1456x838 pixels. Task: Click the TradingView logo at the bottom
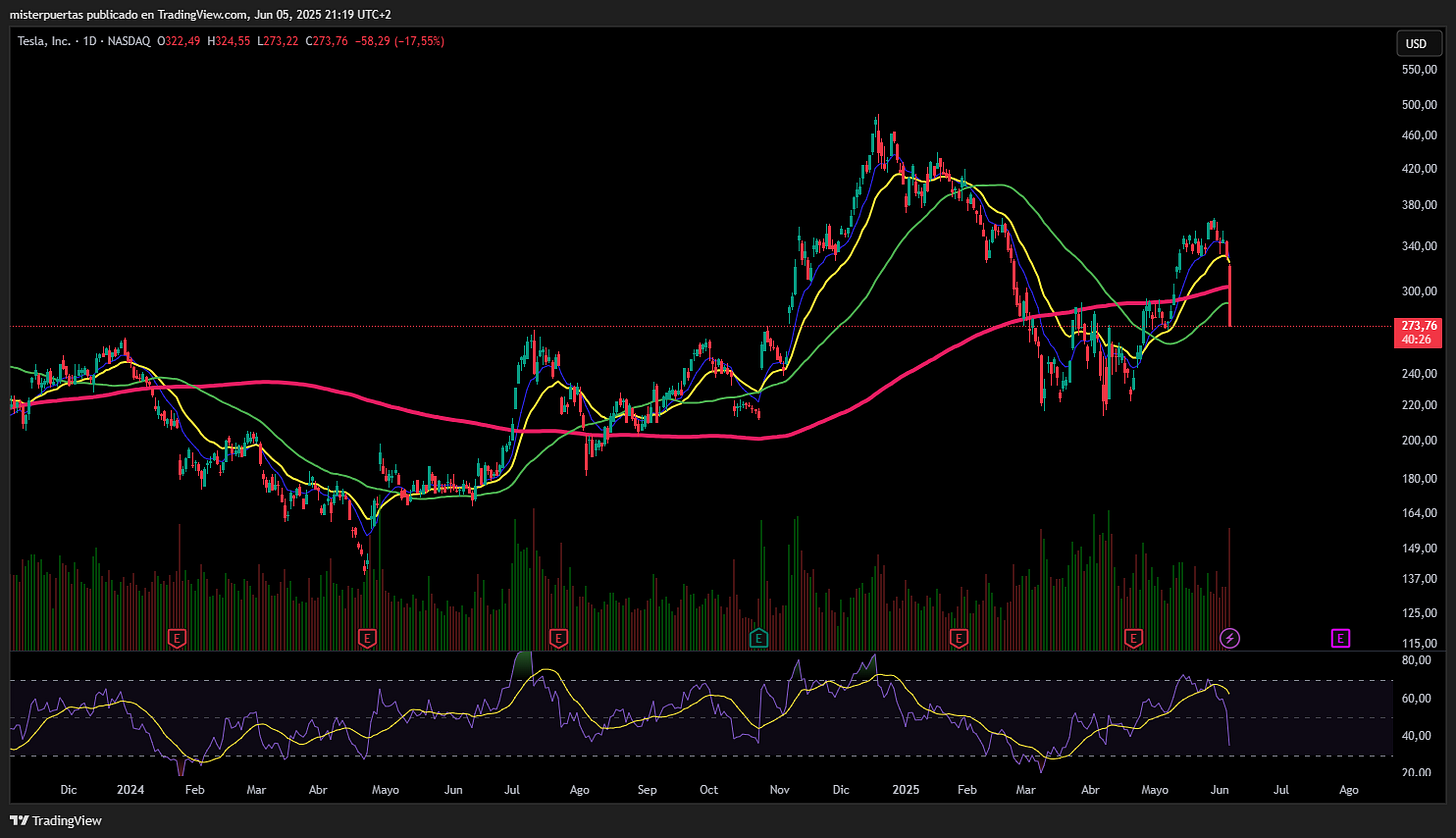pos(57,821)
